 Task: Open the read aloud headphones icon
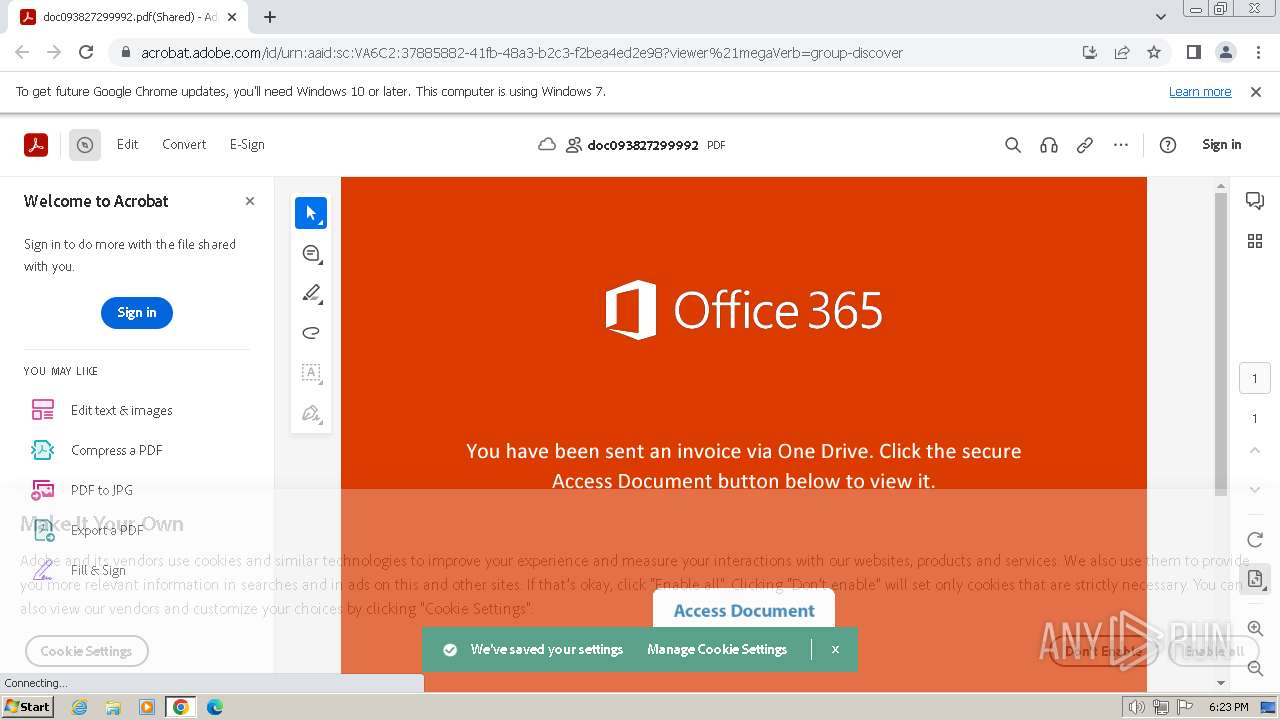click(x=1049, y=145)
